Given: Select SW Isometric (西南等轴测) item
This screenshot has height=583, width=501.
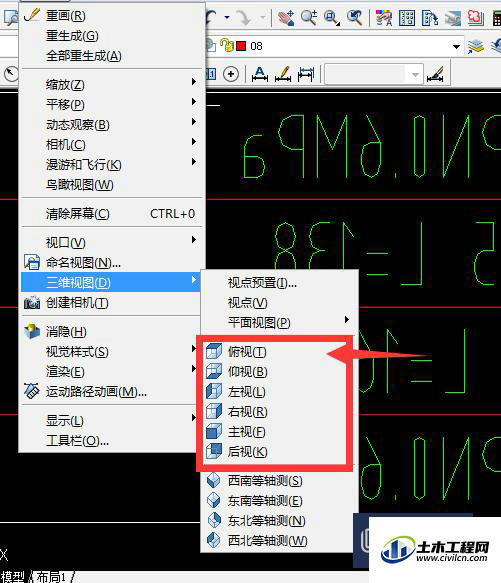Looking at the screenshot, I should pos(279,481).
